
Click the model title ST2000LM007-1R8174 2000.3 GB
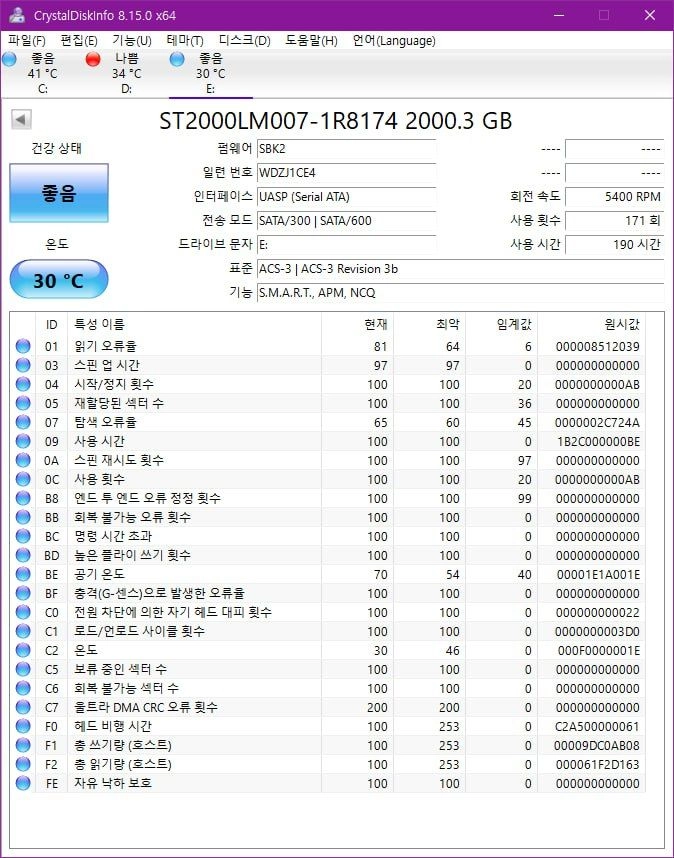tap(336, 121)
